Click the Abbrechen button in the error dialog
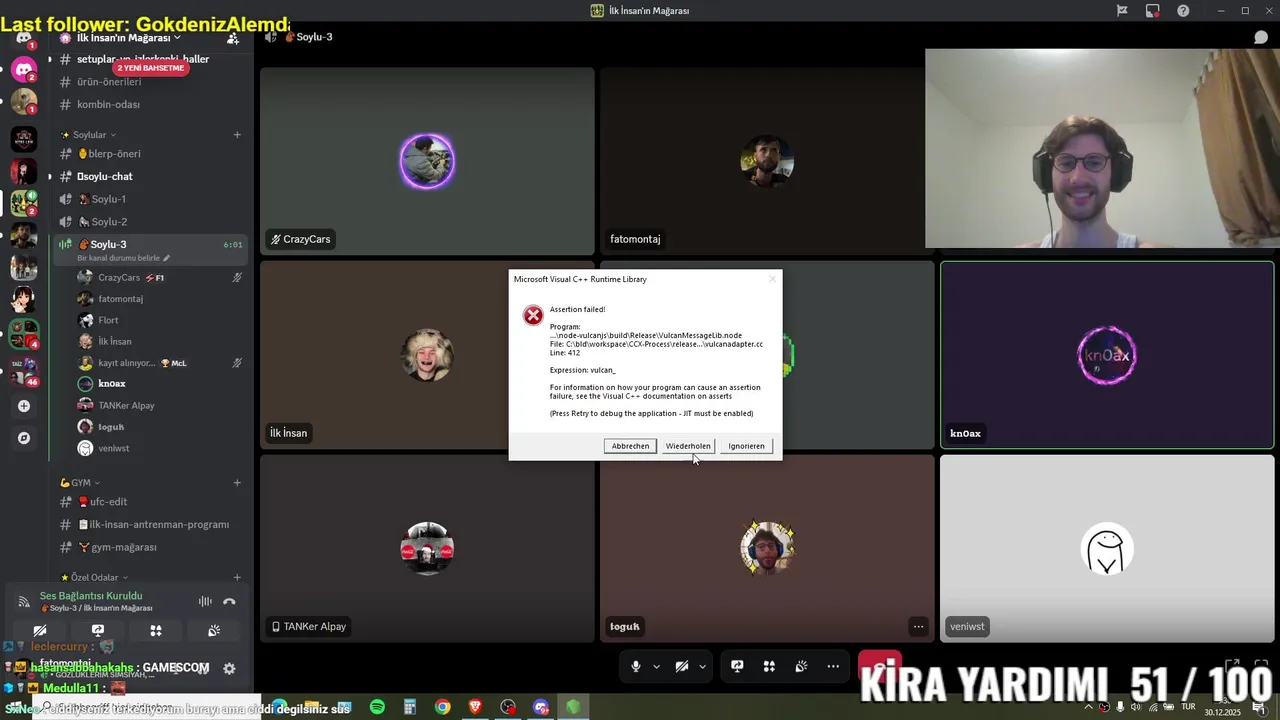Screen dimensions: 1280x720 point(630,446)
